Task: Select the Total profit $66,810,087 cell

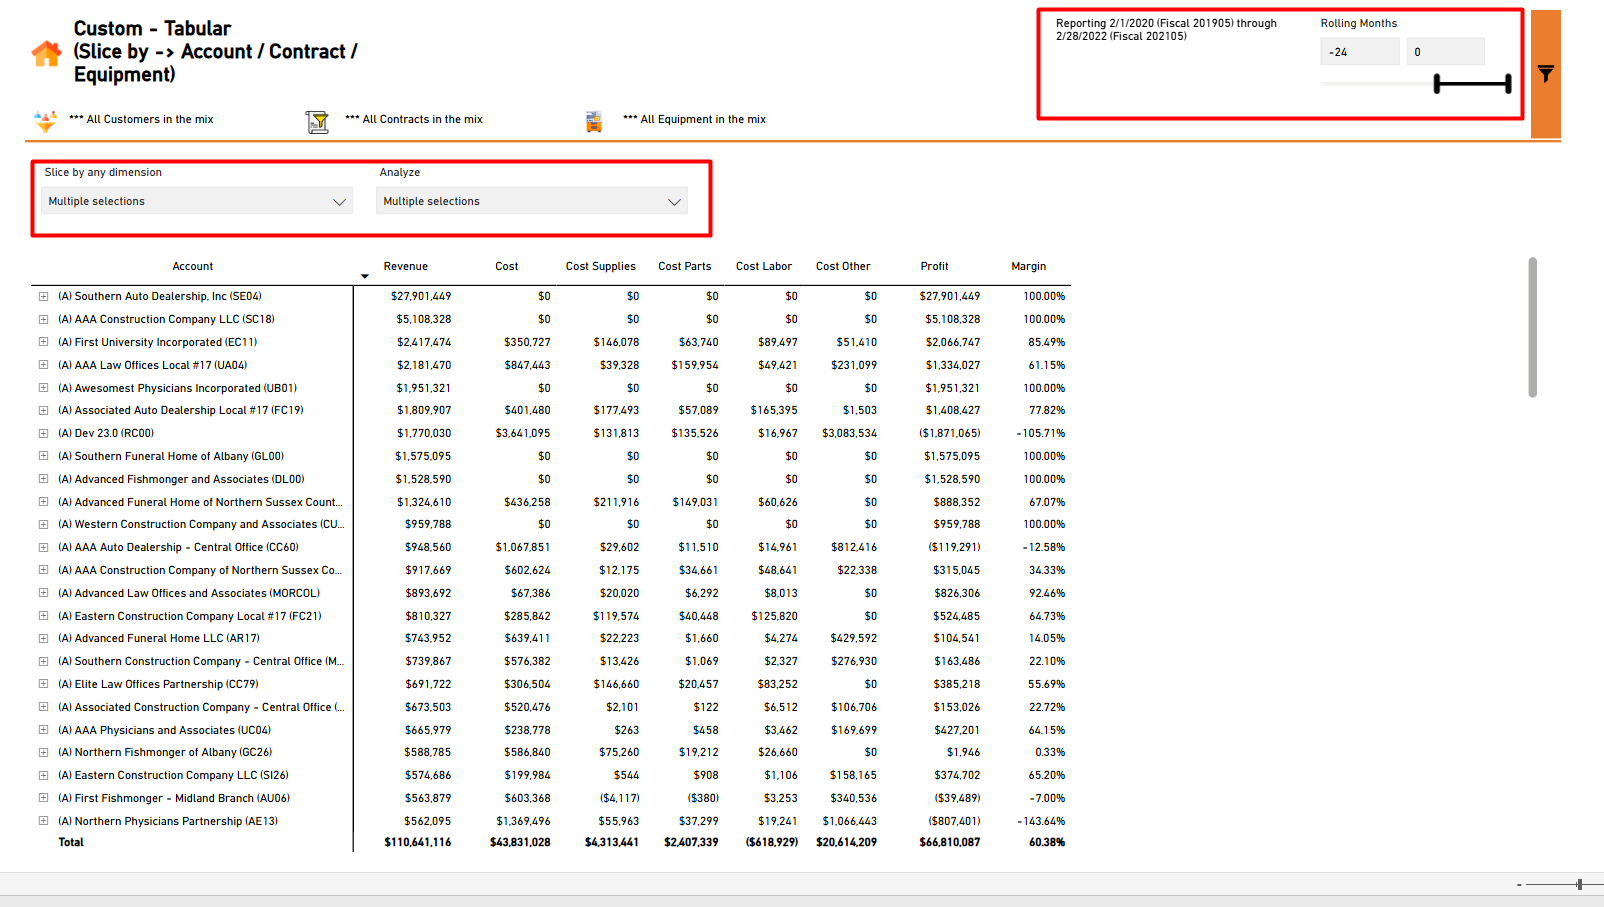Action: (949, 842)
